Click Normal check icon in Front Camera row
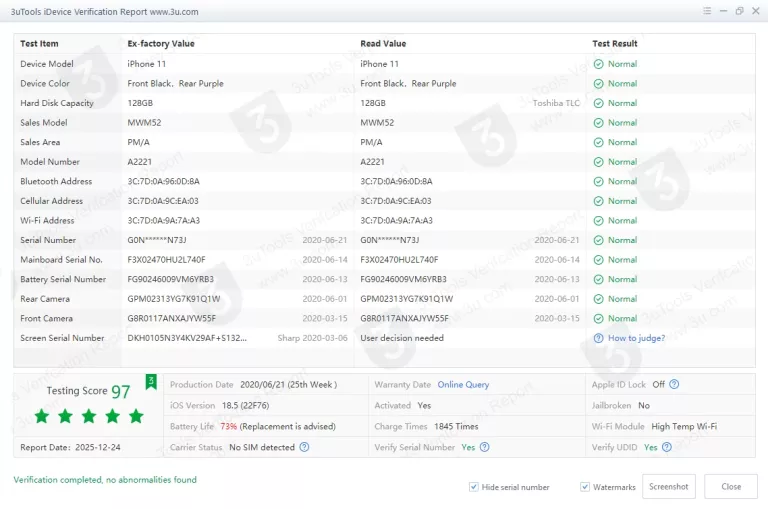 click(598, 318)
